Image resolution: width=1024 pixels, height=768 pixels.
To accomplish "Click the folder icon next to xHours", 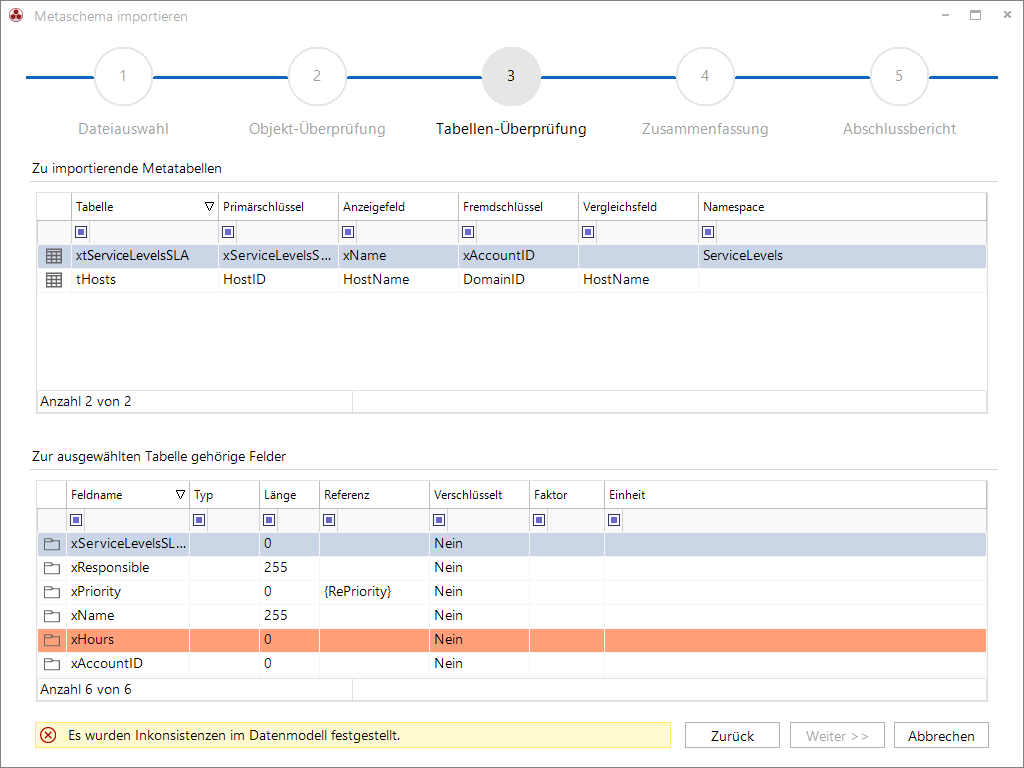I will 52,640.
